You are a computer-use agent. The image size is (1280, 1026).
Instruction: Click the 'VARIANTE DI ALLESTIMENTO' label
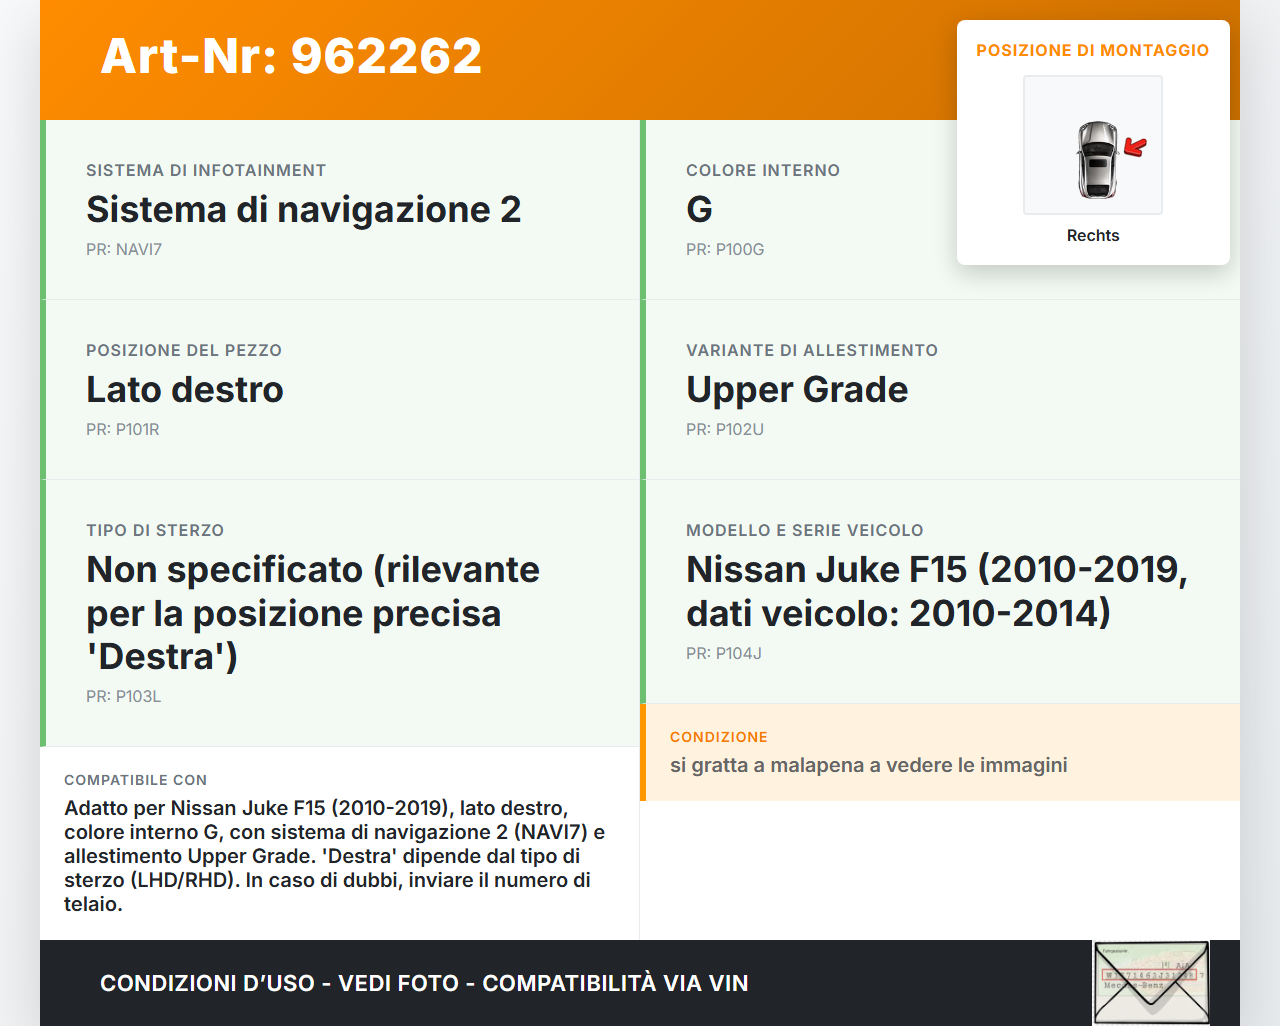(x=812, y=351)
